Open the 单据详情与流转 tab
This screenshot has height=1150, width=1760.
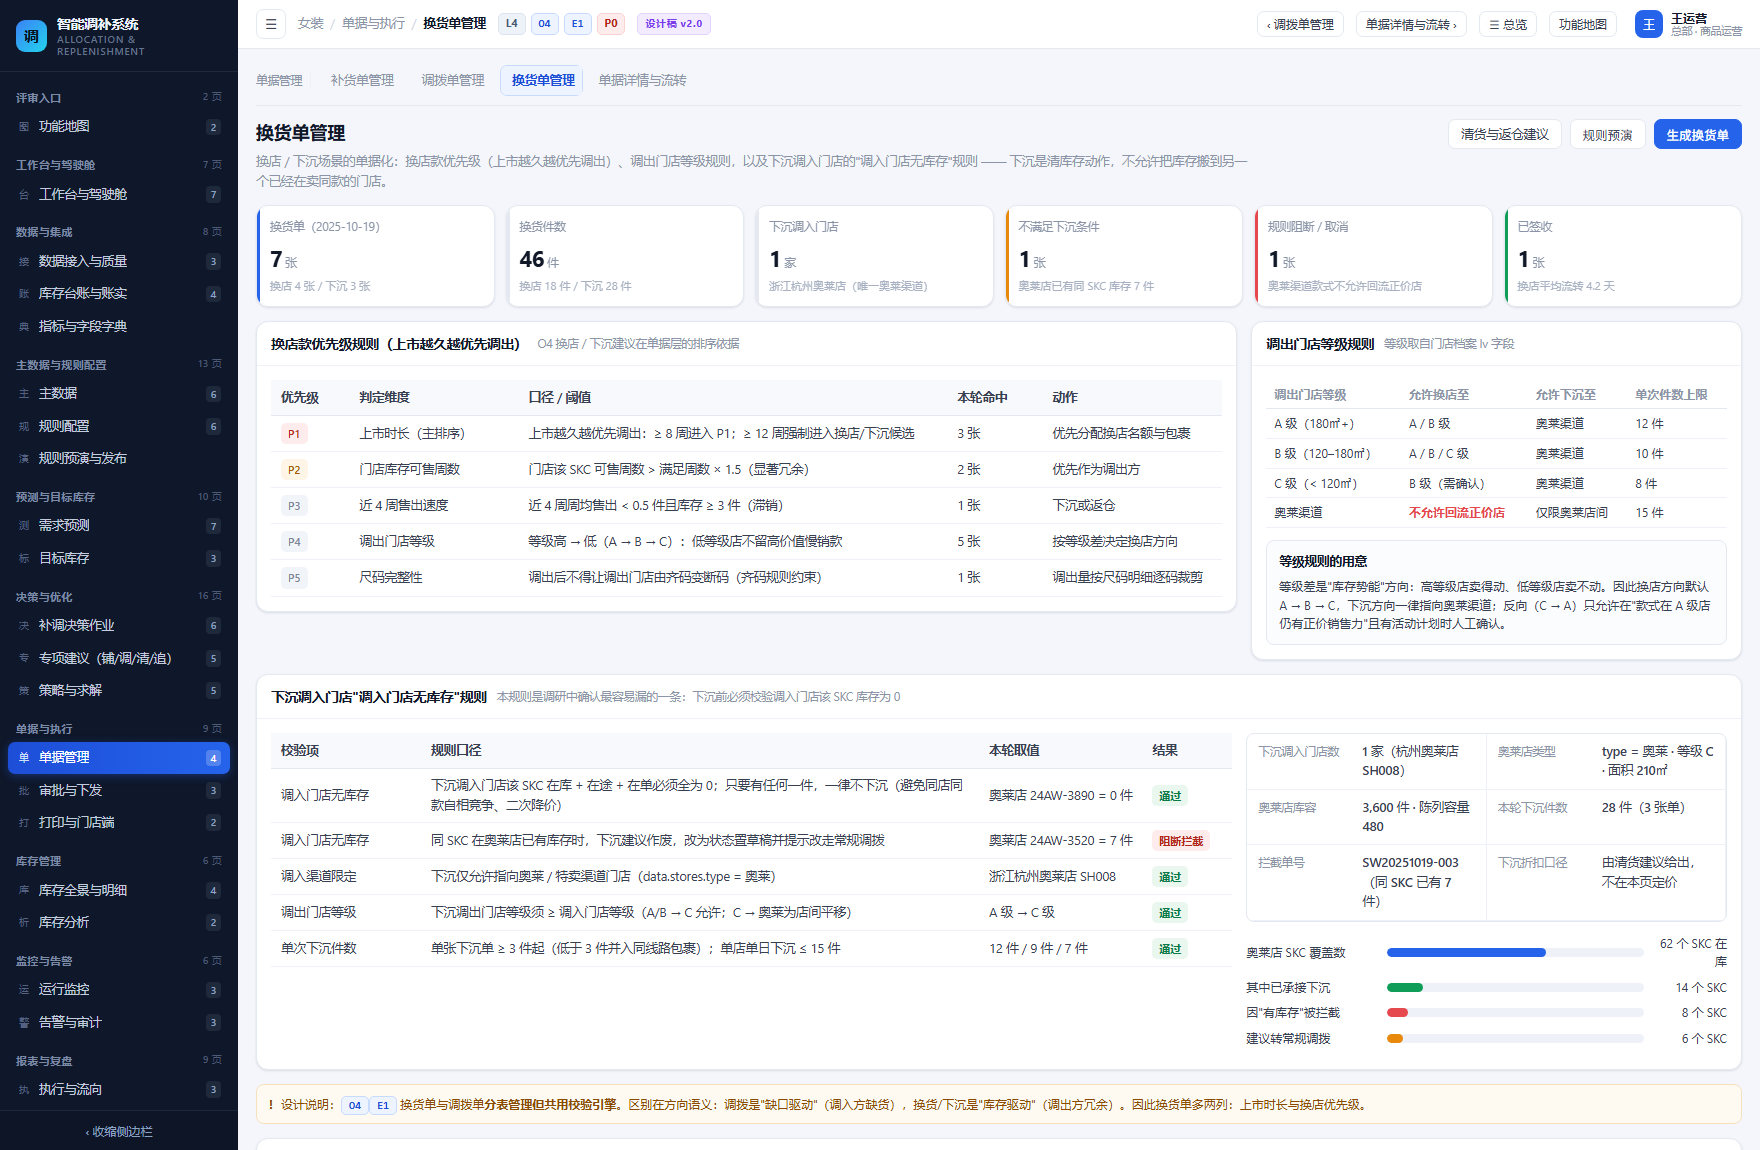[x=643, y=80]
